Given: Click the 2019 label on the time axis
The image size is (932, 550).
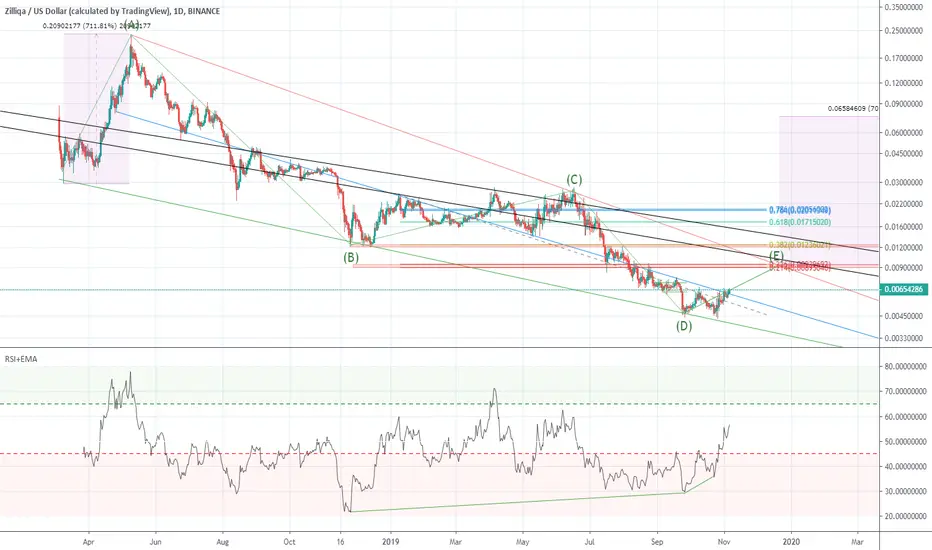Looking at the screenshot, I should (391, 542).
